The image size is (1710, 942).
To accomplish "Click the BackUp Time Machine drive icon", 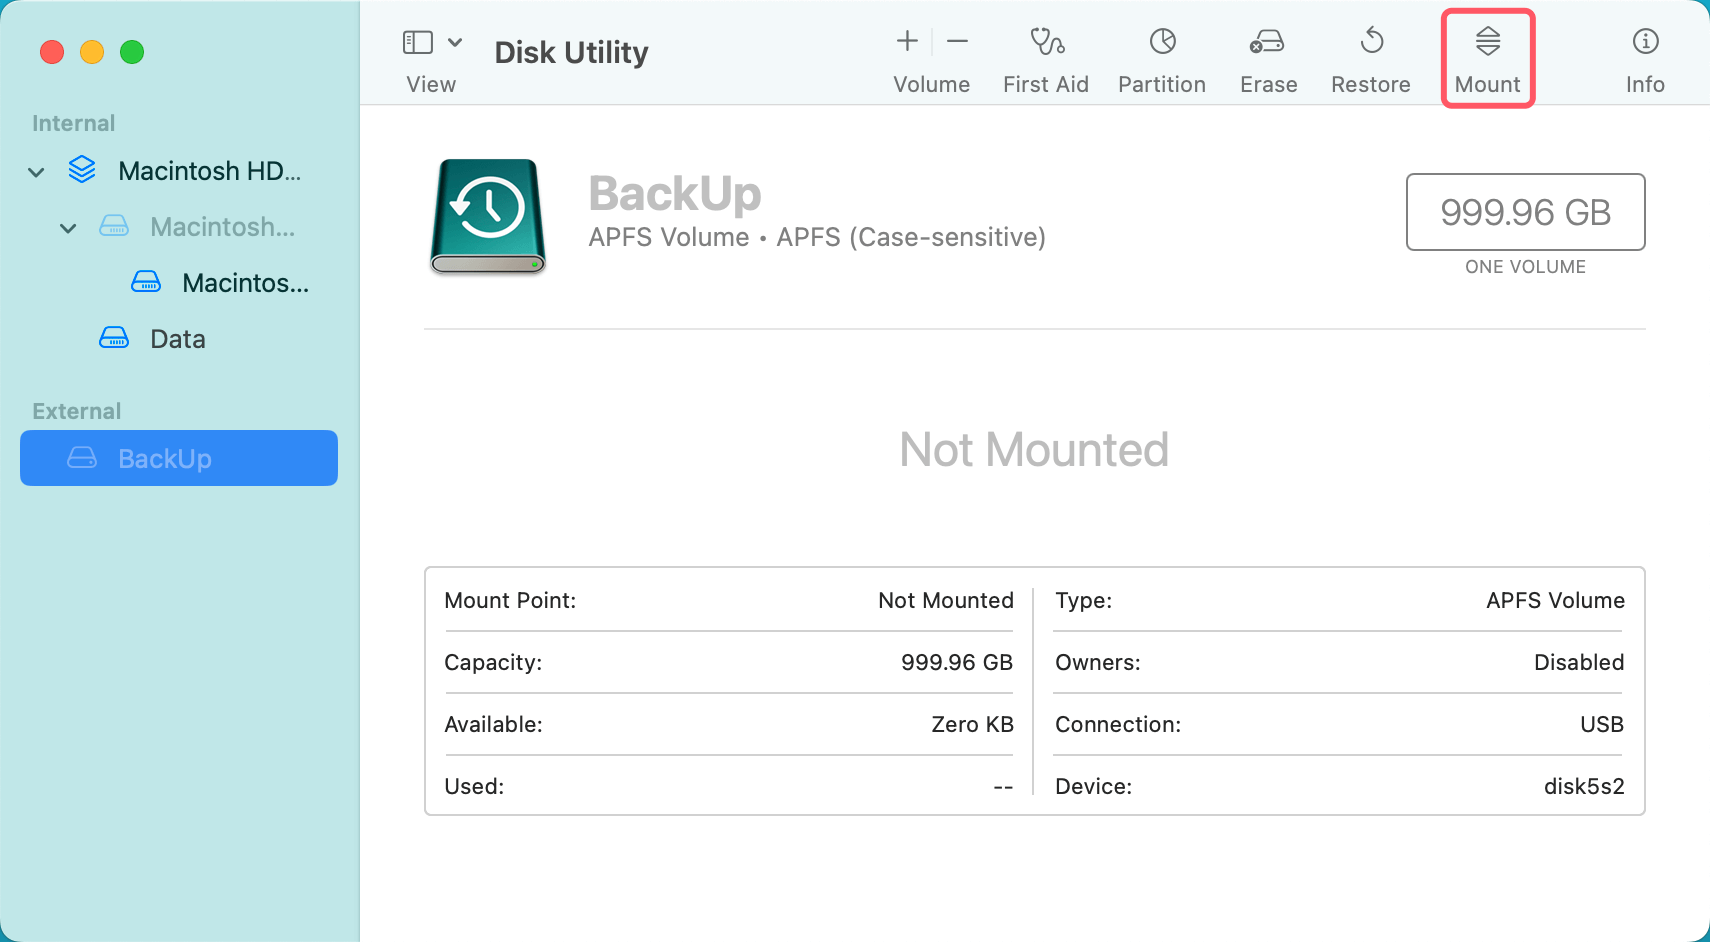I will tap(488, 216).
